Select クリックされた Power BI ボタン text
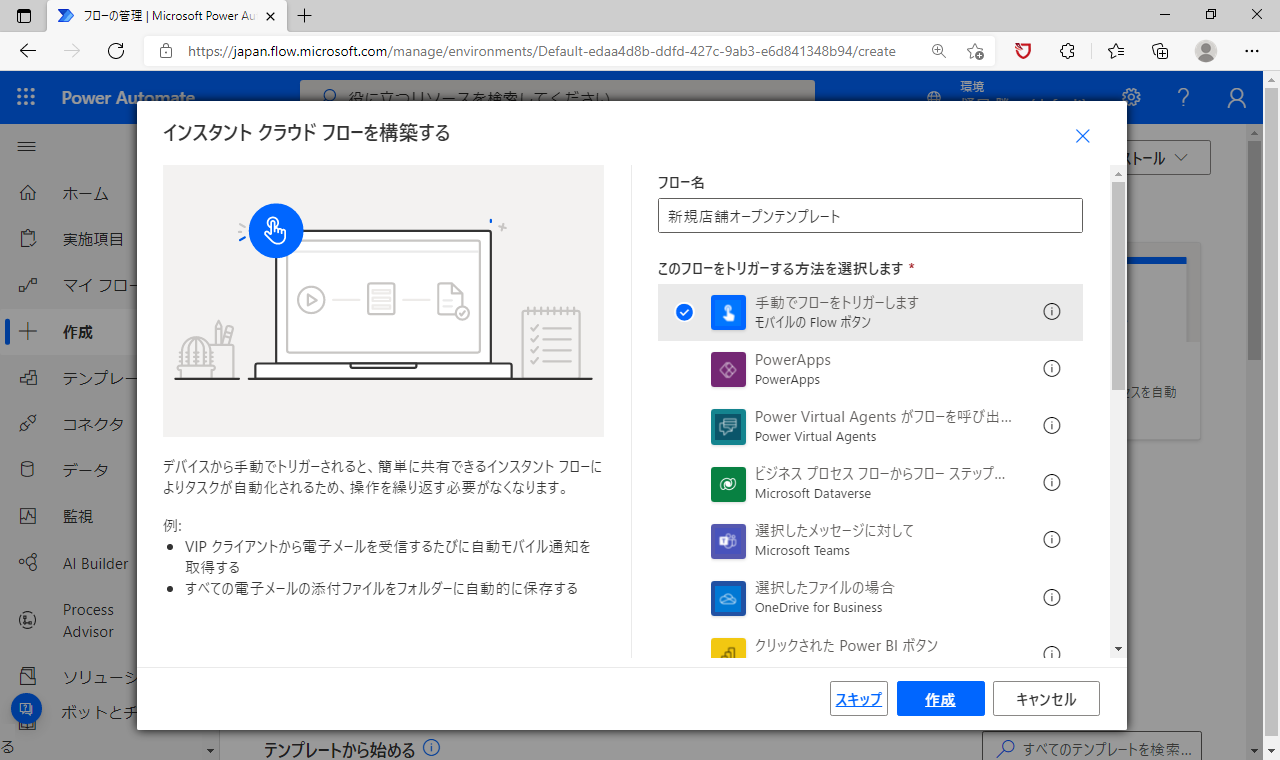Viewport: 1280px width, 760px height. (846, 645)
